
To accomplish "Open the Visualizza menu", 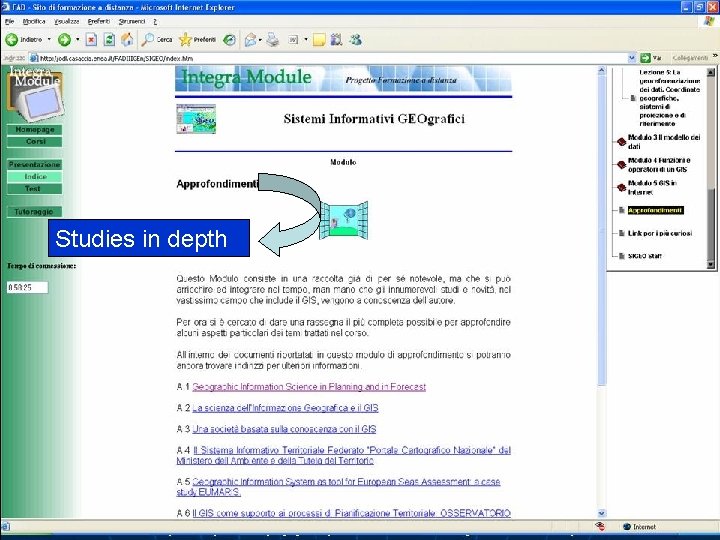I will coord(67,22).
